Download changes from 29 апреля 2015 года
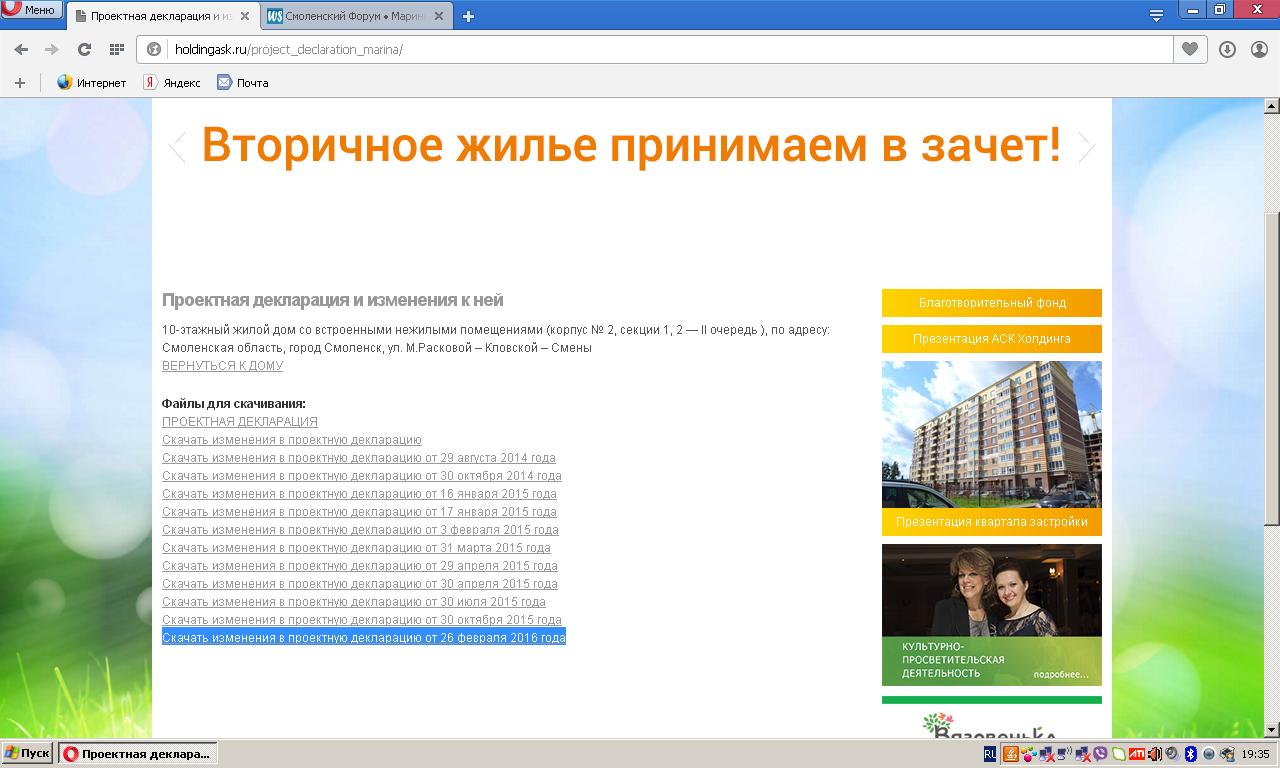The height and width of the screenshot is (768, 1280). (360, 566)
